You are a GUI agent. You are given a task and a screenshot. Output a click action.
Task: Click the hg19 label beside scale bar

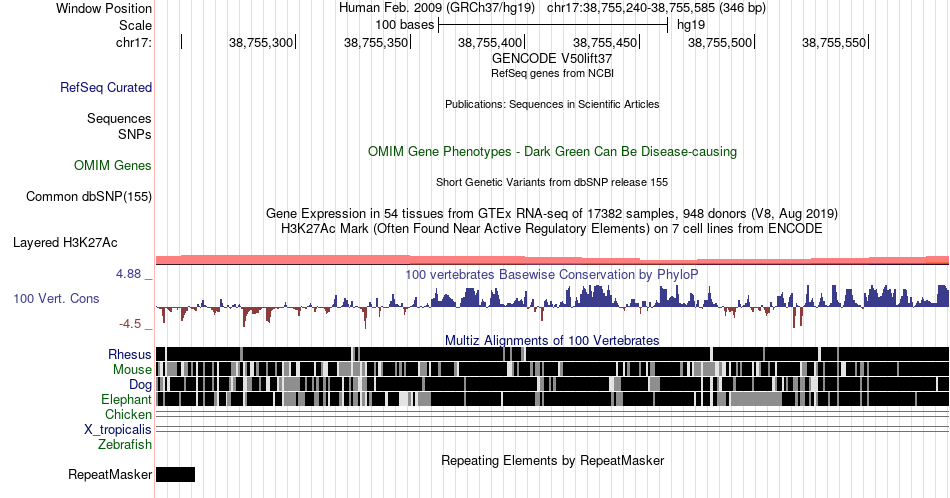tap(691, 25)
